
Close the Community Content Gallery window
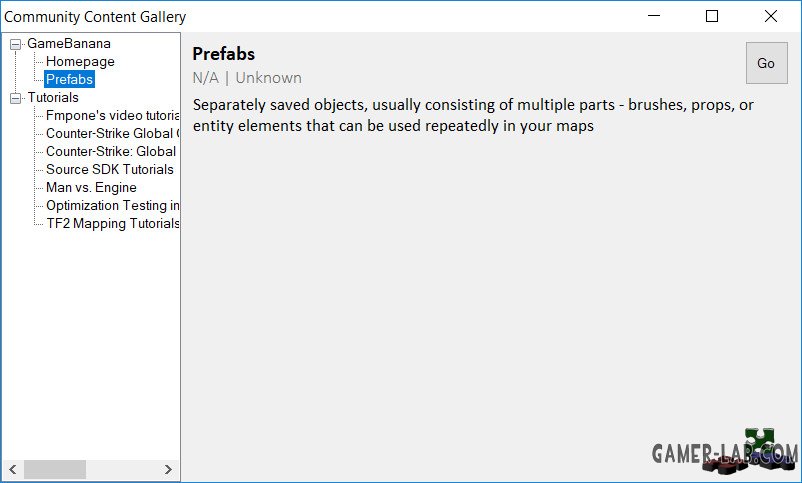(771, 16)
